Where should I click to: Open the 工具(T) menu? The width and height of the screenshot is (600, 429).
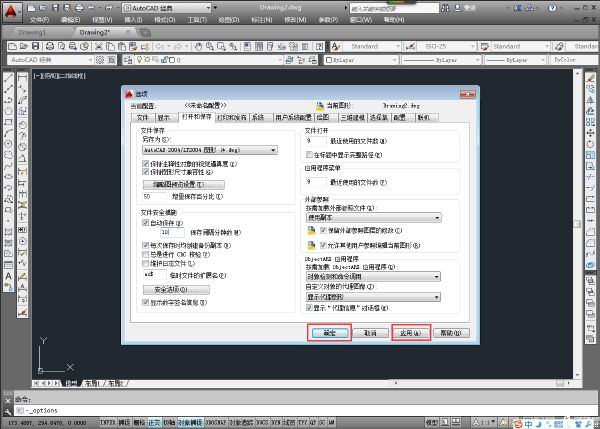[197, 20]
